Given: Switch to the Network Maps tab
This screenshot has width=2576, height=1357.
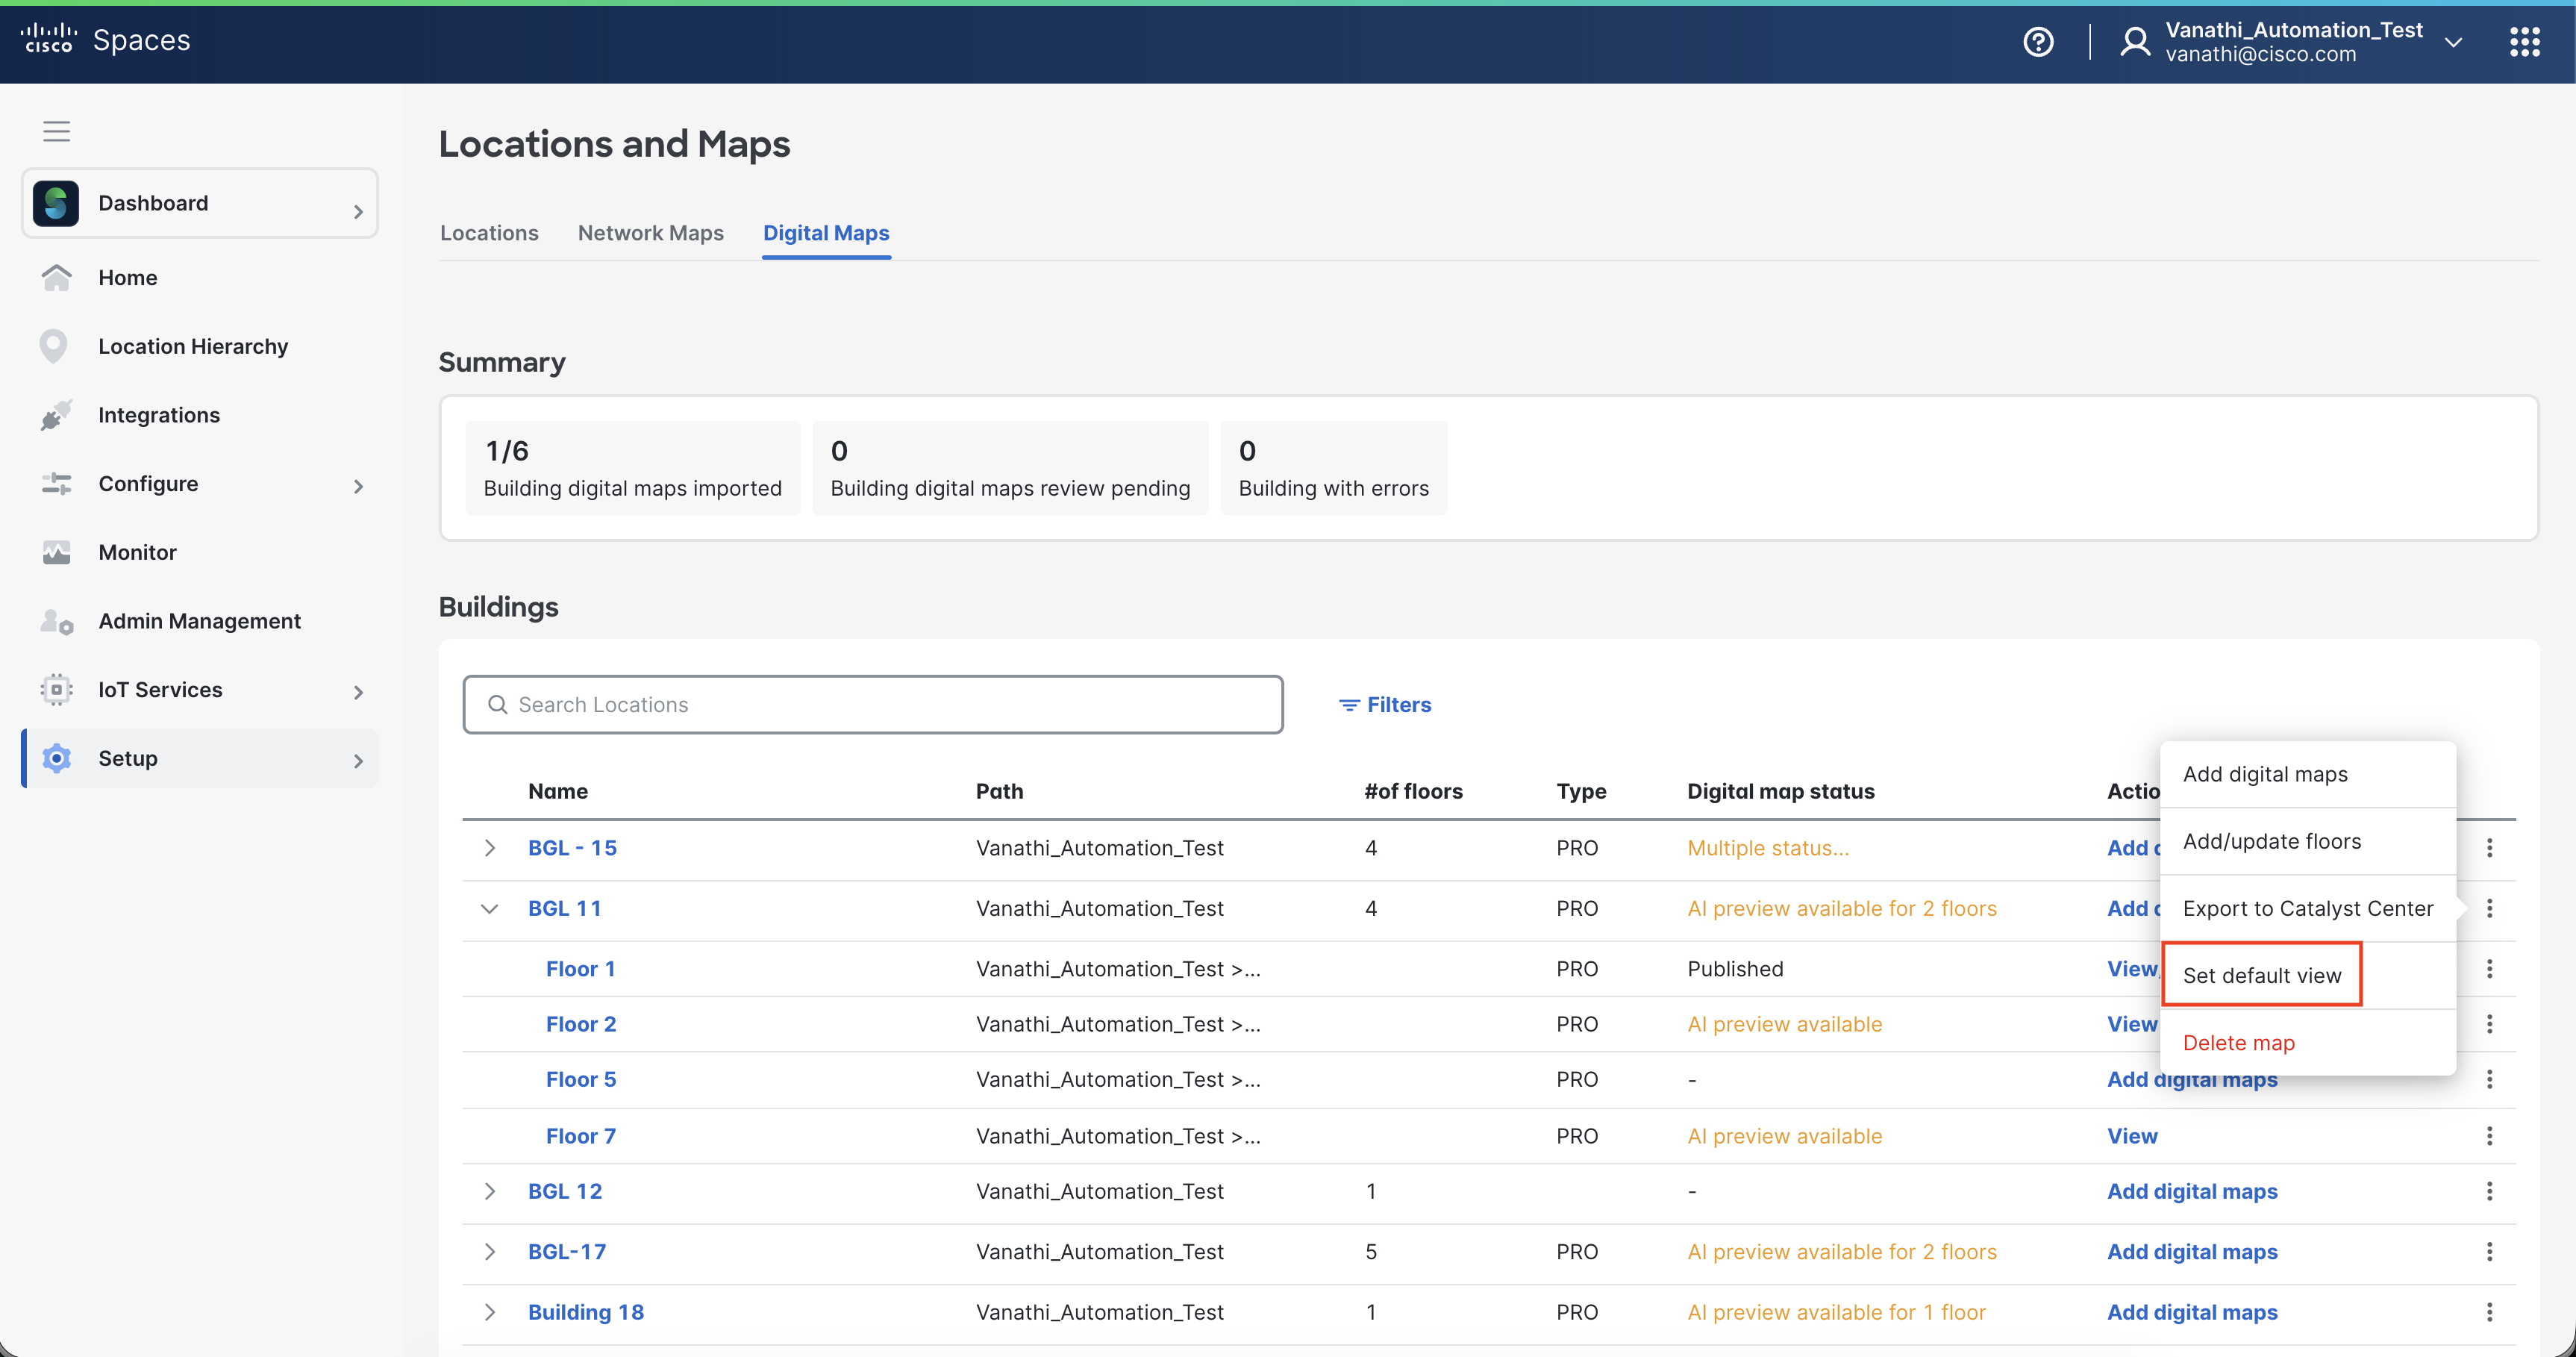Looking at the screenshot, I should point(650,233).
